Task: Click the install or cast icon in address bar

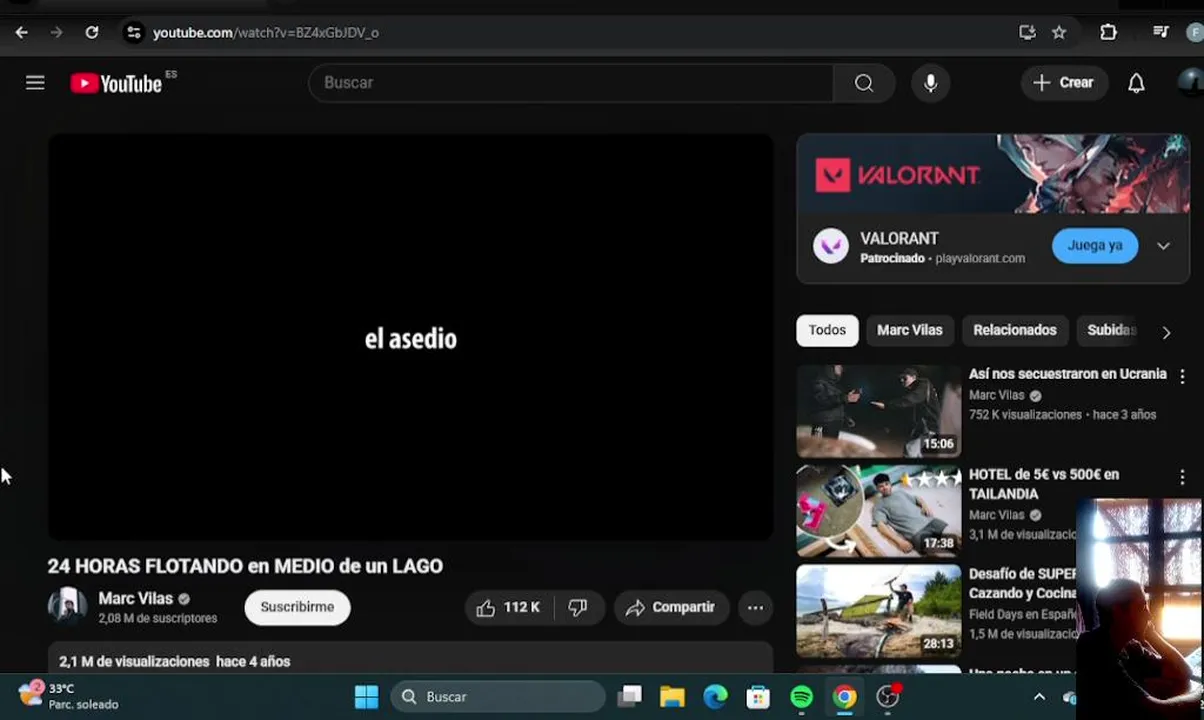Action: (1027, 32)
